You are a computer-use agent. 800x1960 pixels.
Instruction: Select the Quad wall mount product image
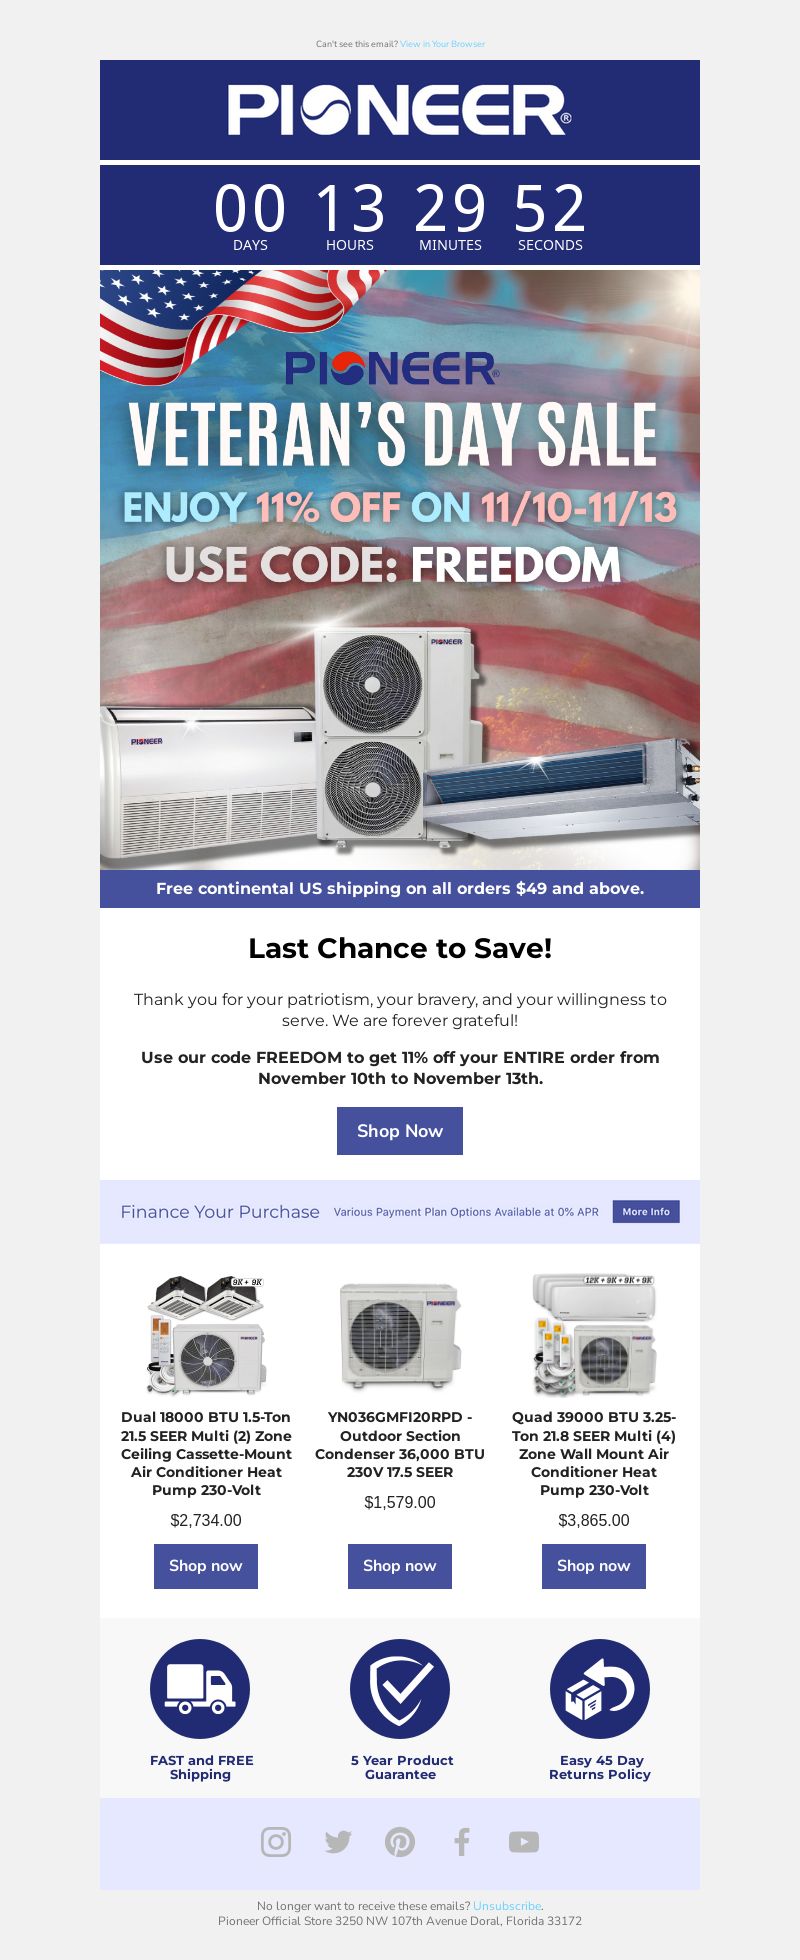pos(594,1334)
